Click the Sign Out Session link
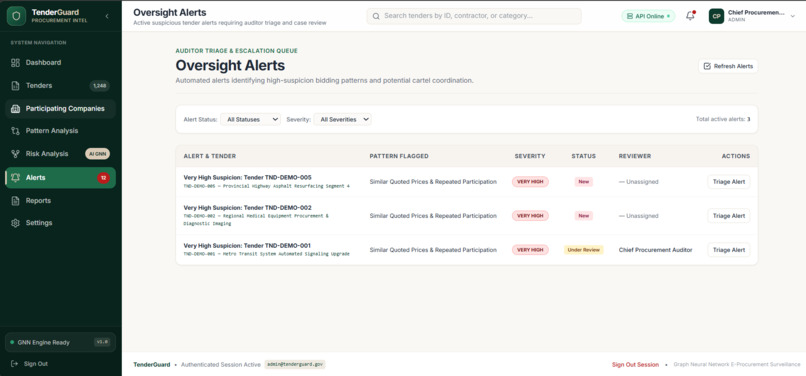 tap(635, 365)
